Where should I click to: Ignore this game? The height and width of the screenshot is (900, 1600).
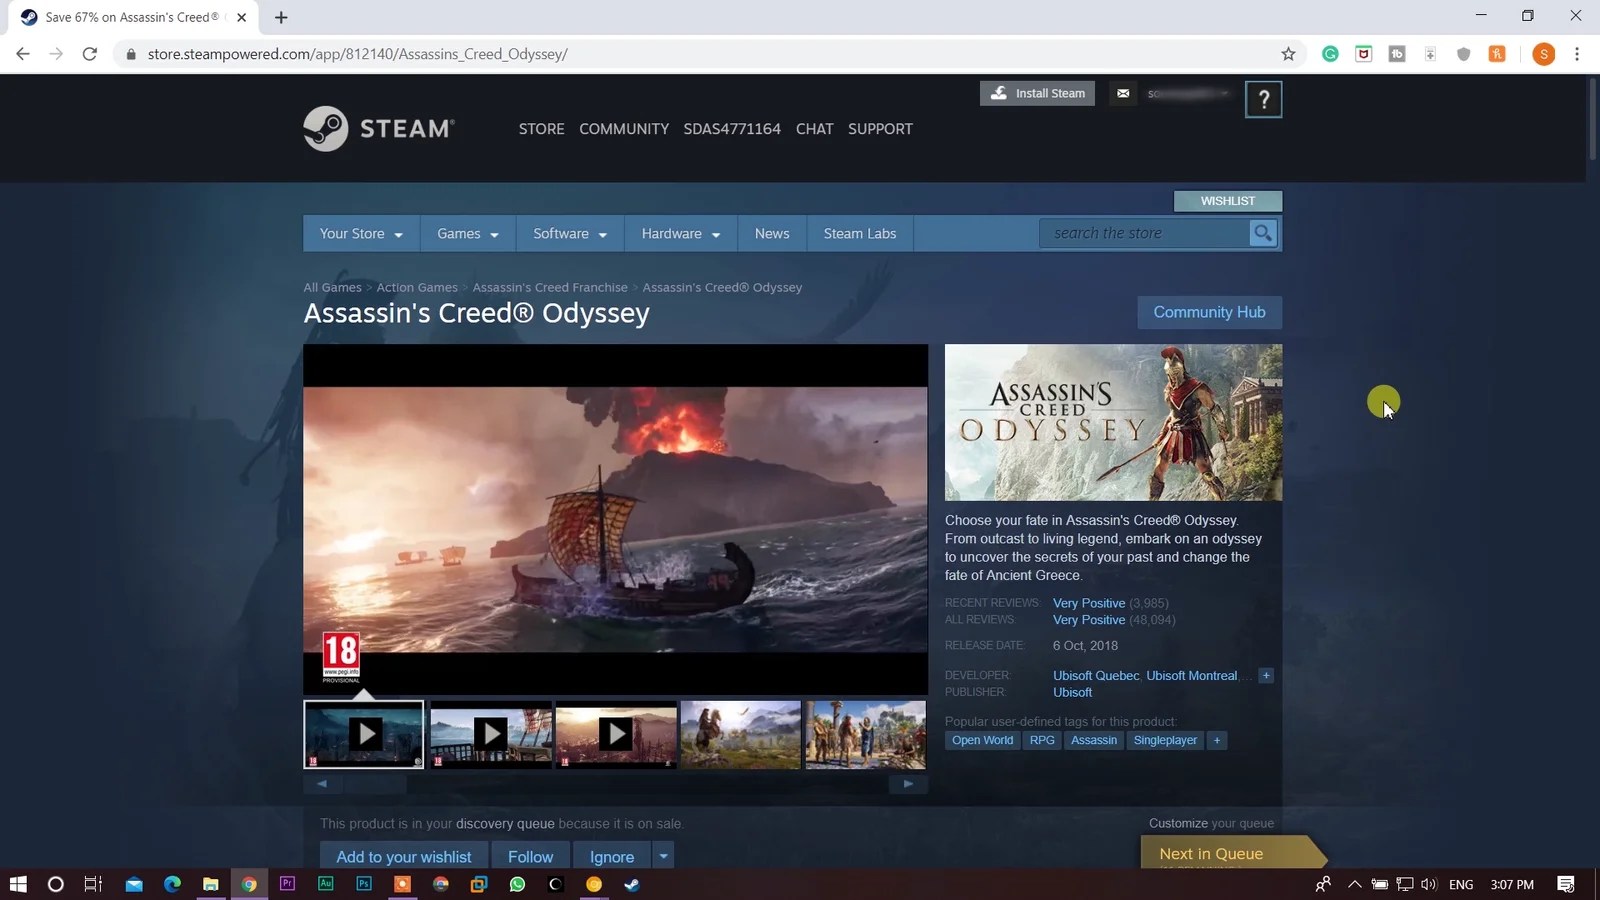pyautogui.click(x=612, y=856)
